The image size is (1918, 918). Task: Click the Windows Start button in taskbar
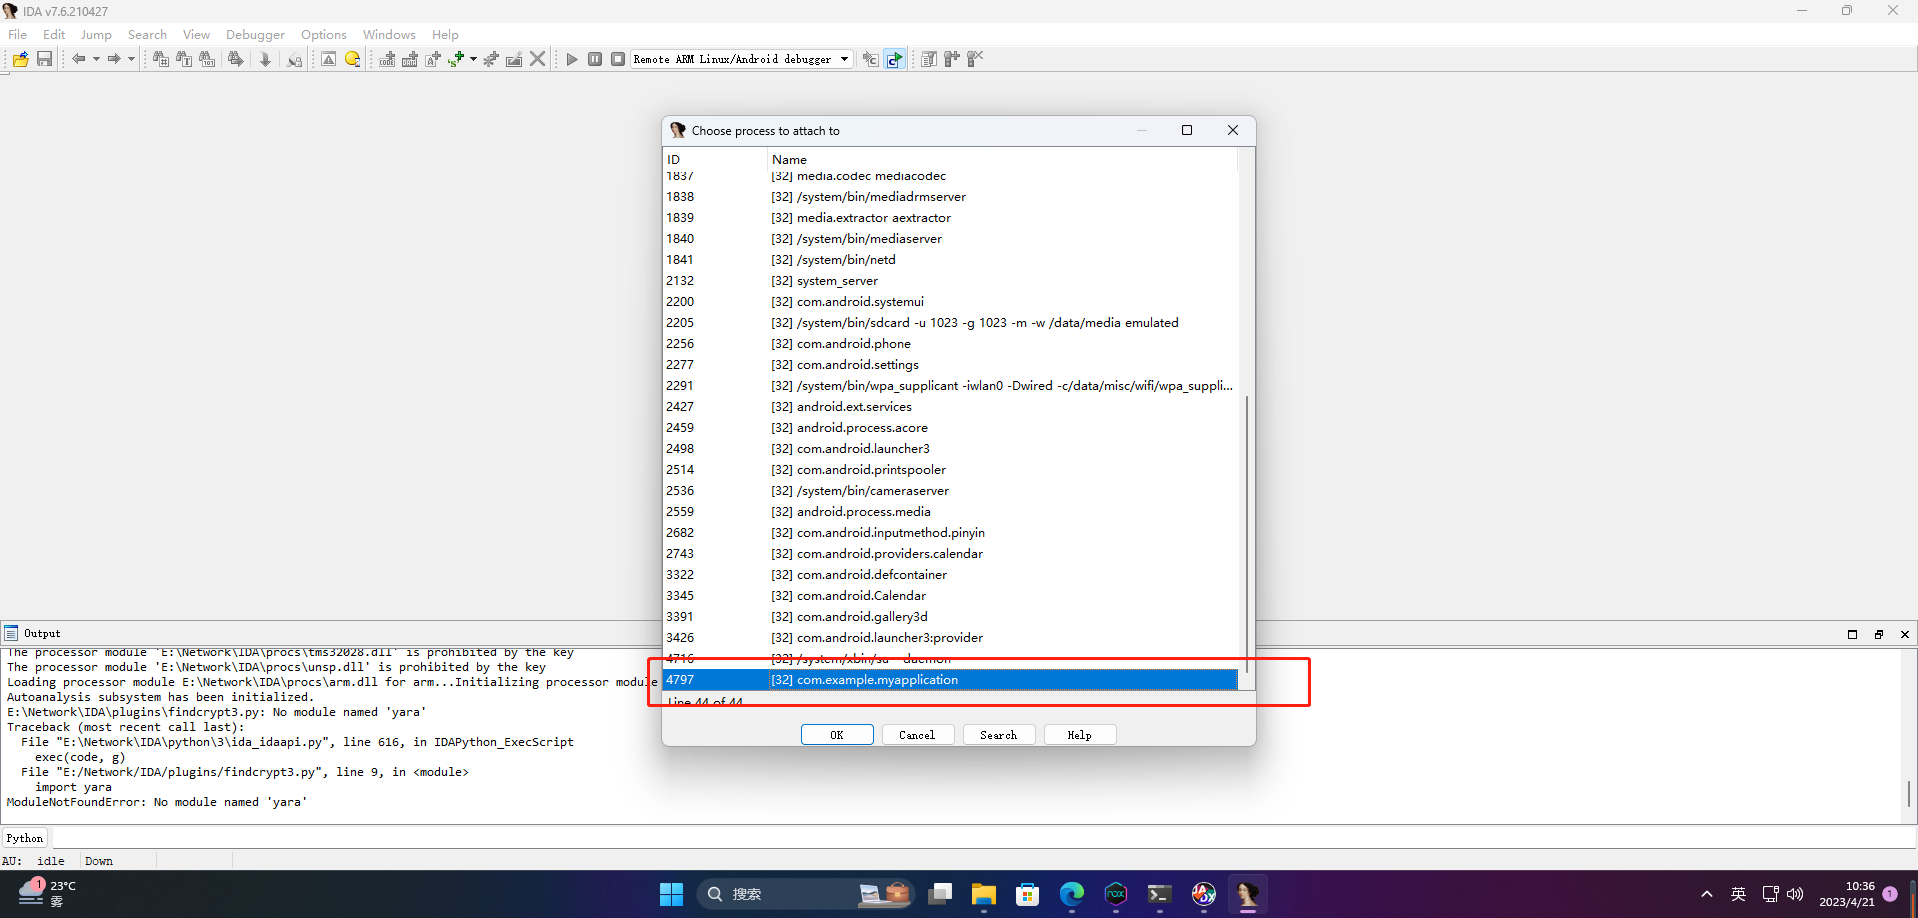(671, 894)
